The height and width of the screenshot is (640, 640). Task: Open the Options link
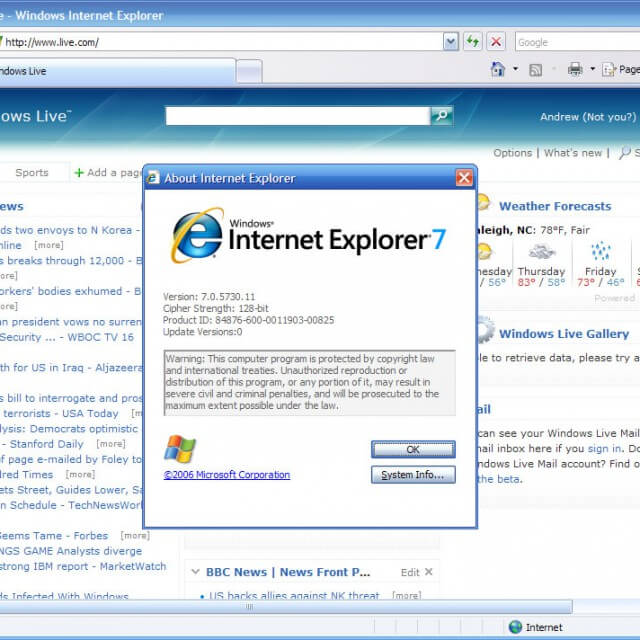pyautogui.click(x=513, y=153)
